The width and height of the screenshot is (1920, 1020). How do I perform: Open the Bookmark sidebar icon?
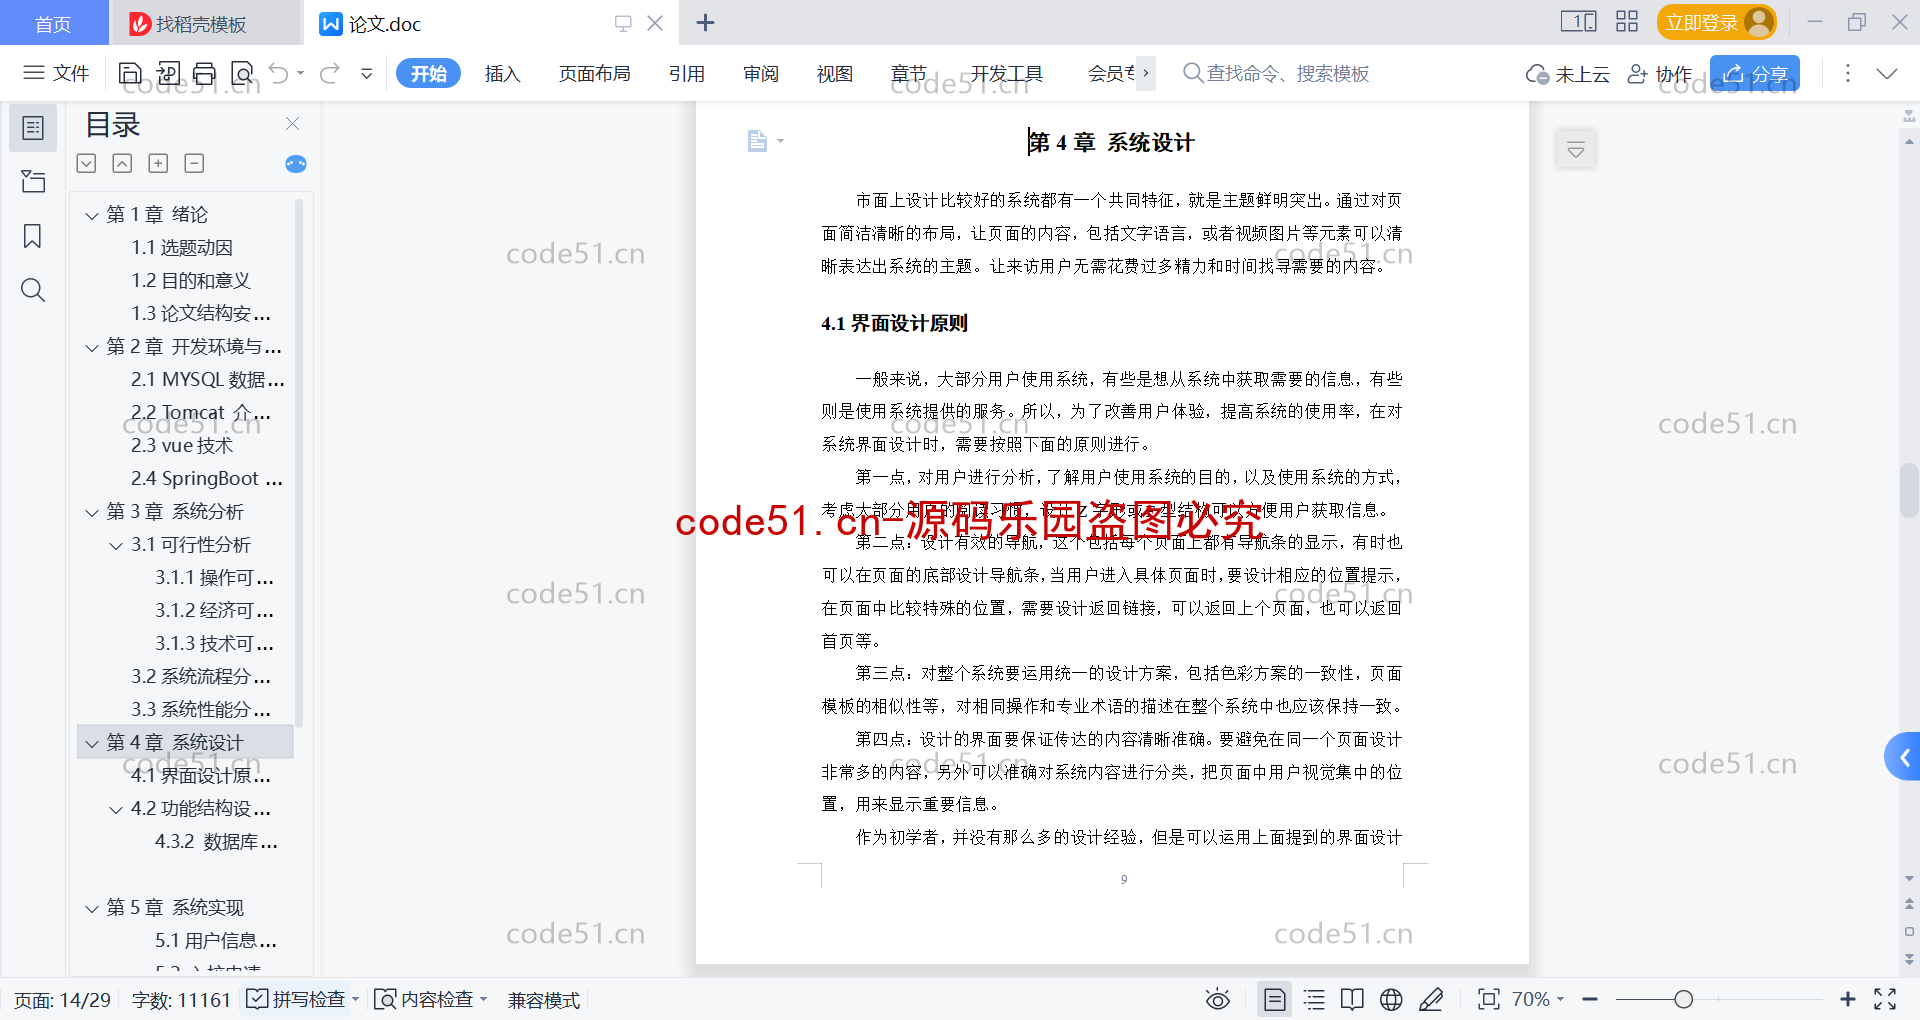click(33, 236)
